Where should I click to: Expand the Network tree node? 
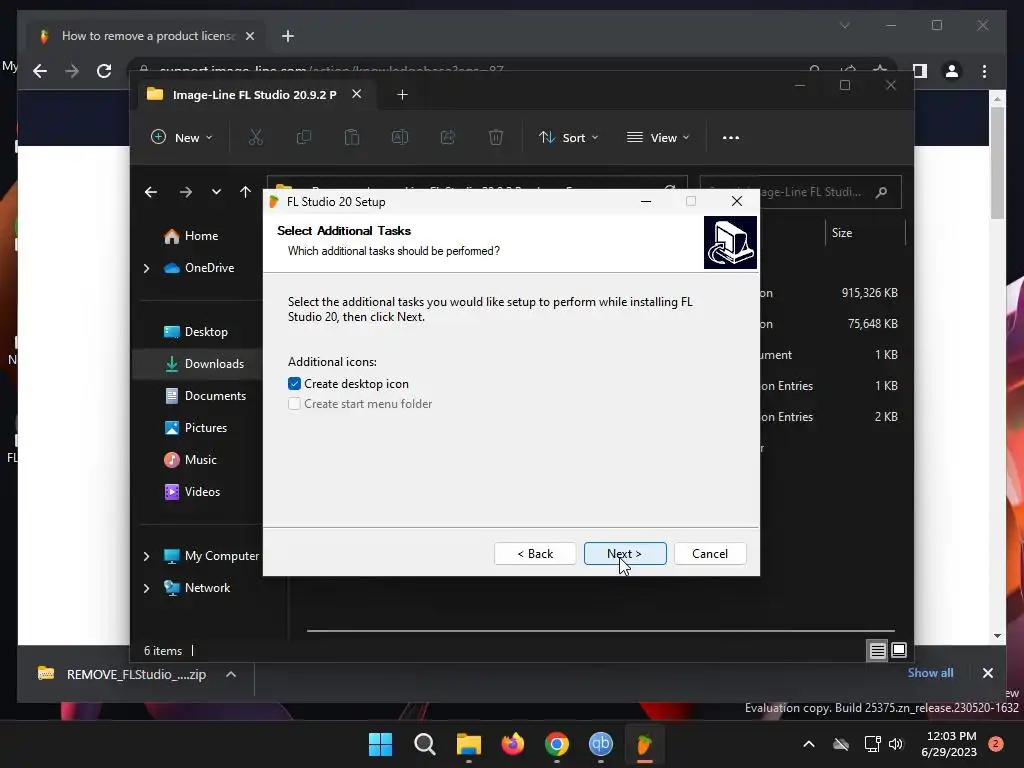click(146, 588)
